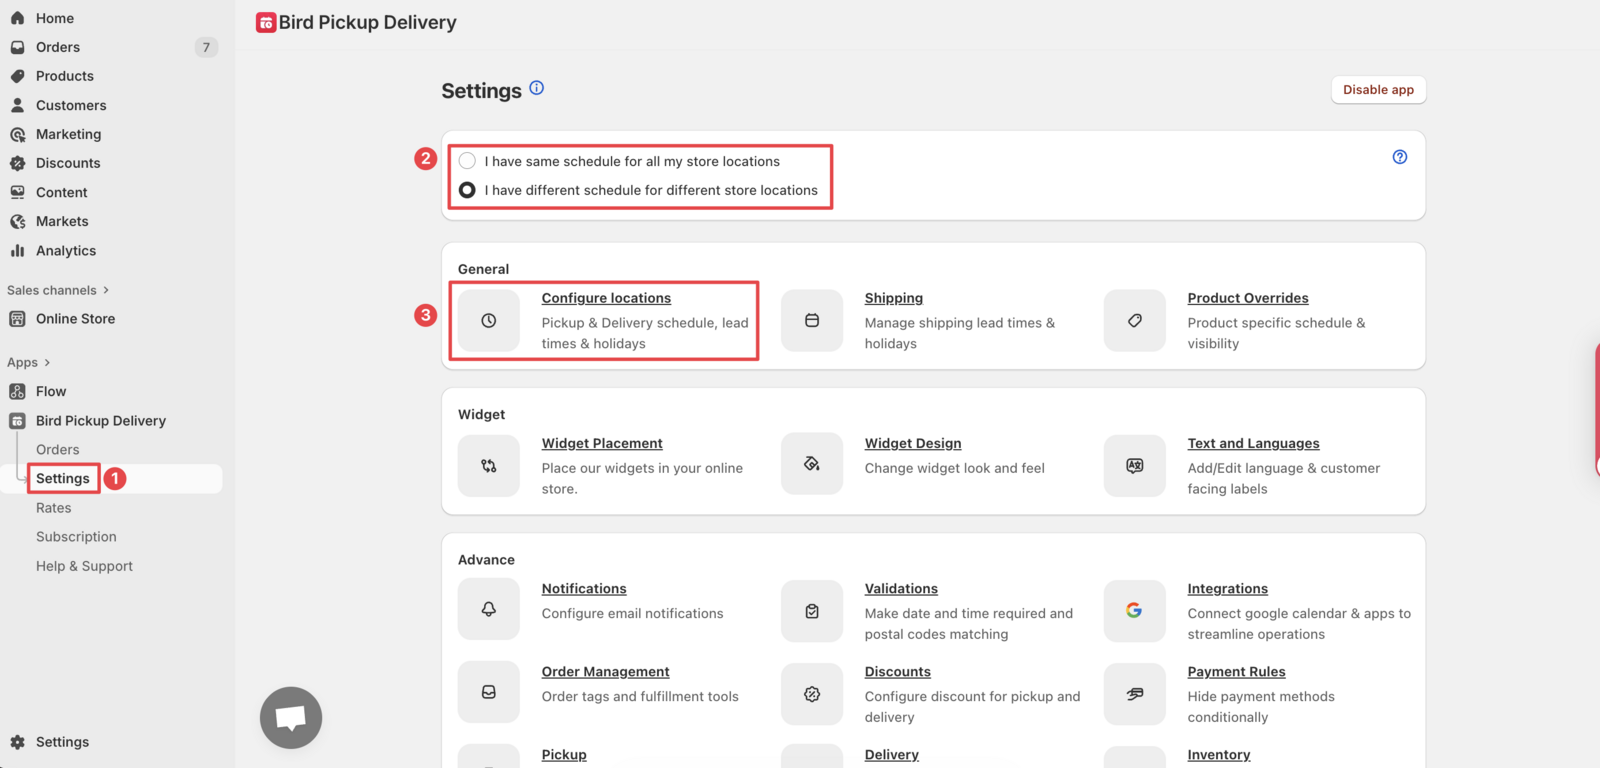This screenshot has width=1600, height=768.
Task: Open the Text and Languages link
Action: [x=1254, y=443]
